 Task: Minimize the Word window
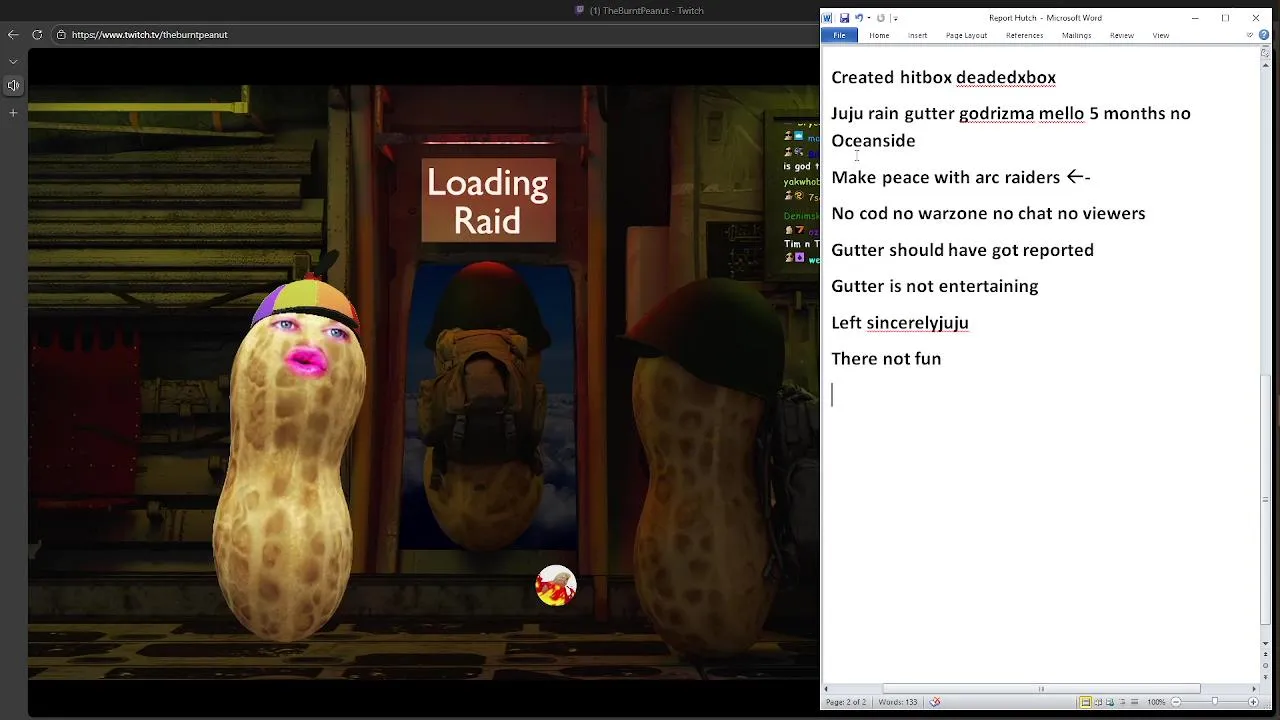(x=1195, y=18)
